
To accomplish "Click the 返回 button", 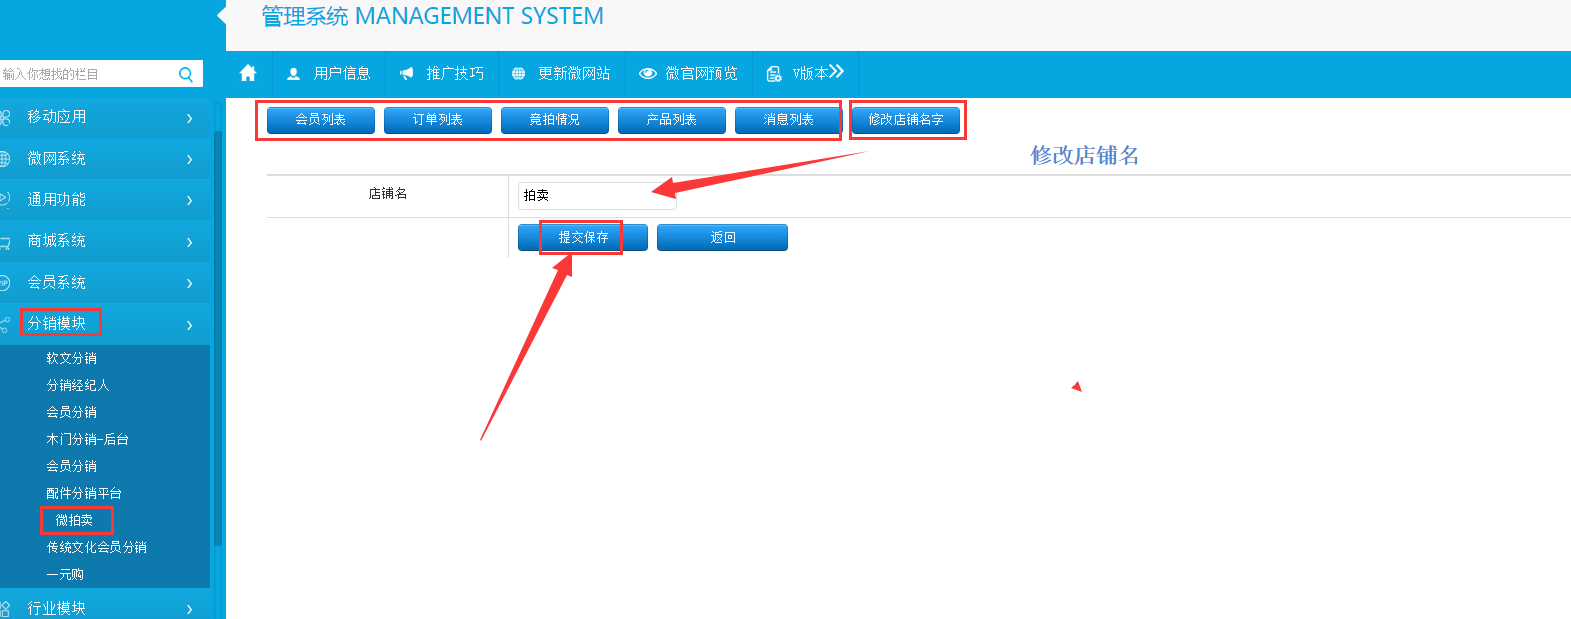I will pyautogui.click(x=722, y=238).
